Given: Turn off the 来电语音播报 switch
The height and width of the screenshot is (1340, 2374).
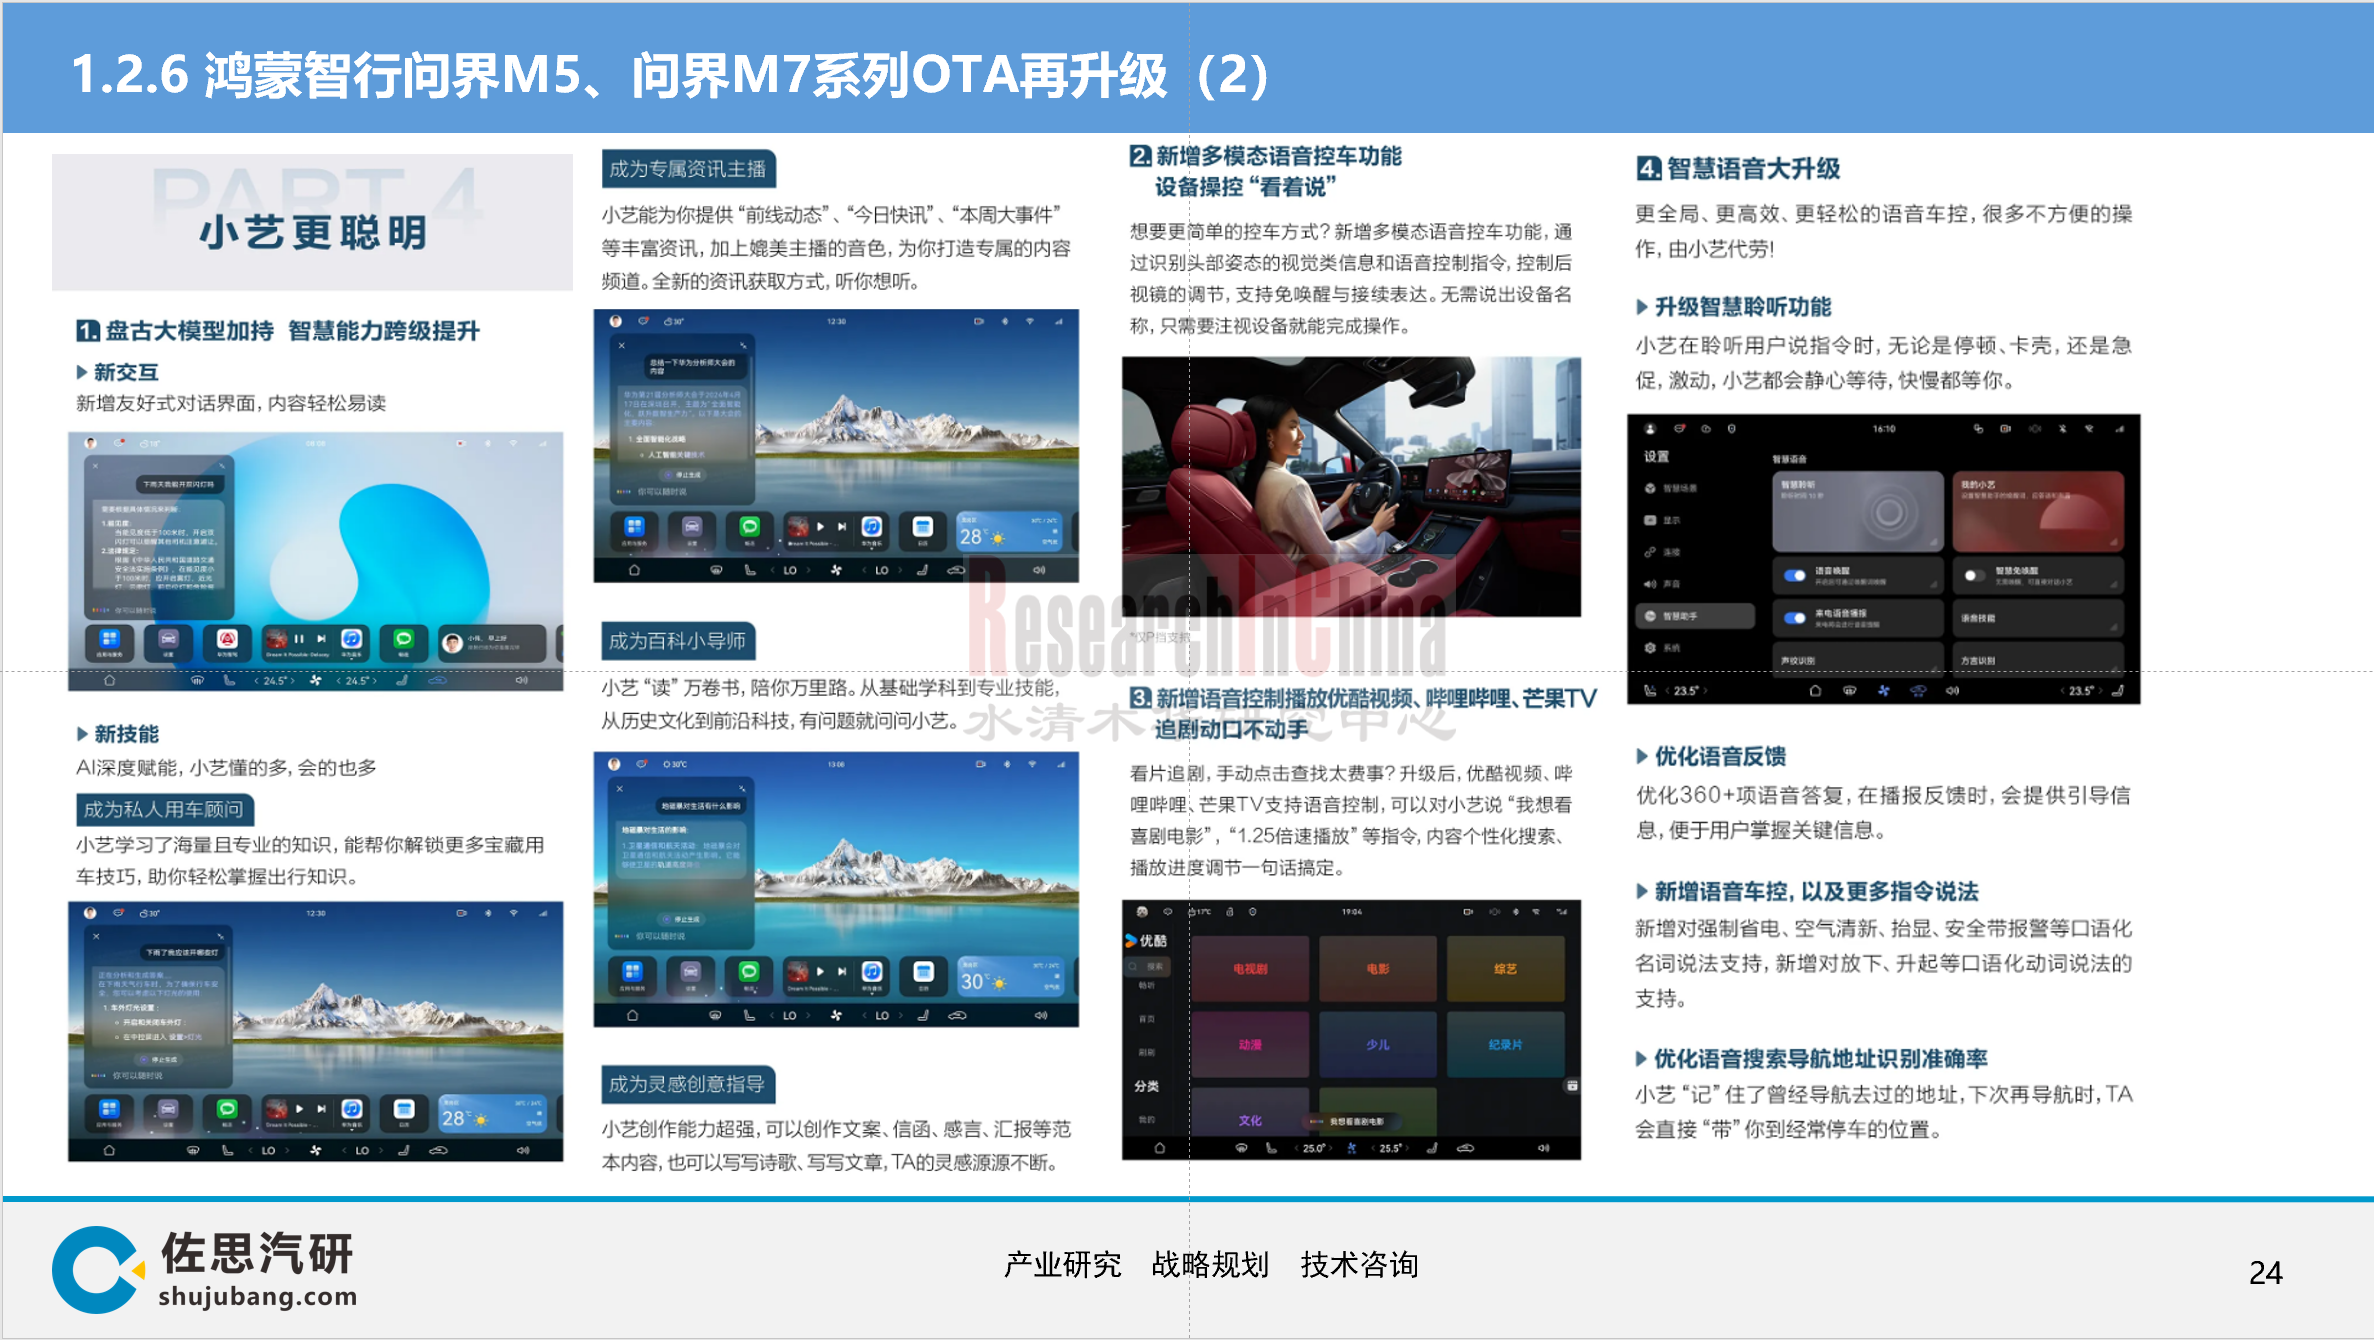Looking at the screenshot, I should tap(1795, 617).
